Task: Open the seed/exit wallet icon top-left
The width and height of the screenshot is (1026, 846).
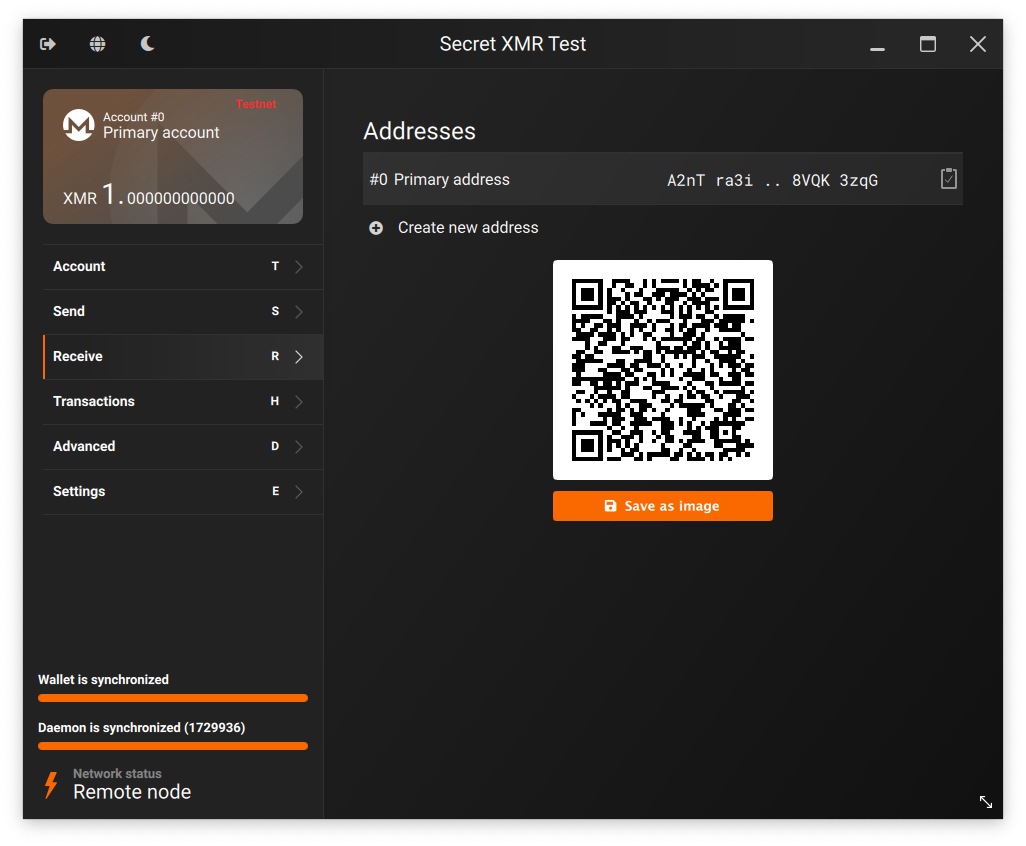Action: tap(47, 44)
